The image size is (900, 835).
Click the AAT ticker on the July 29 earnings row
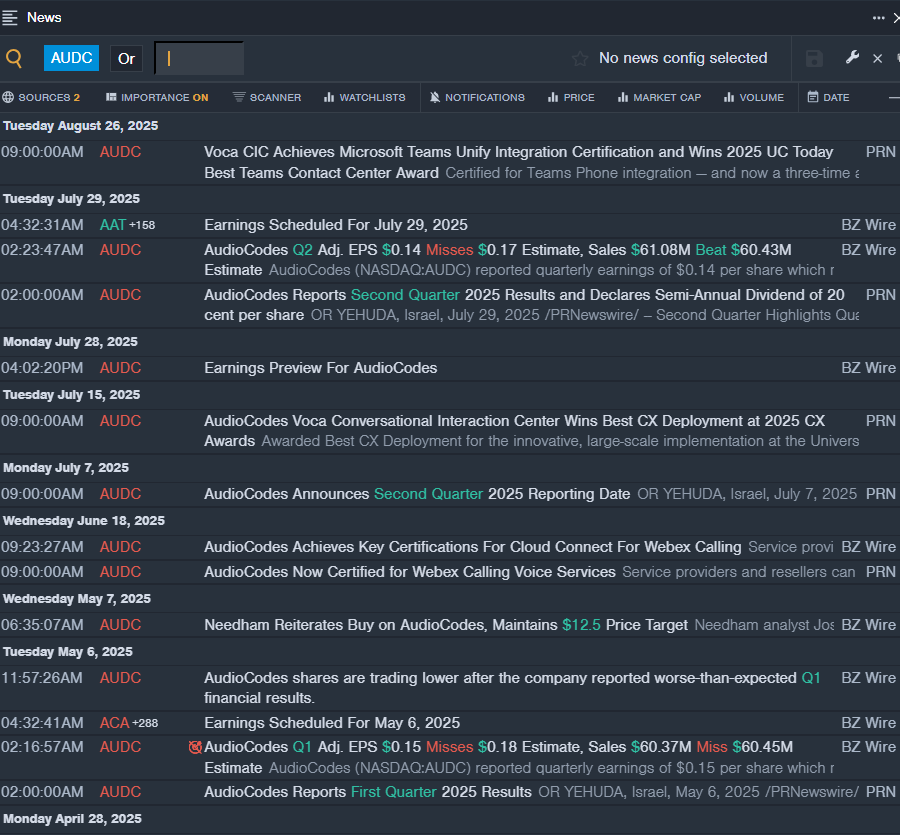click(x=112, y=225)
